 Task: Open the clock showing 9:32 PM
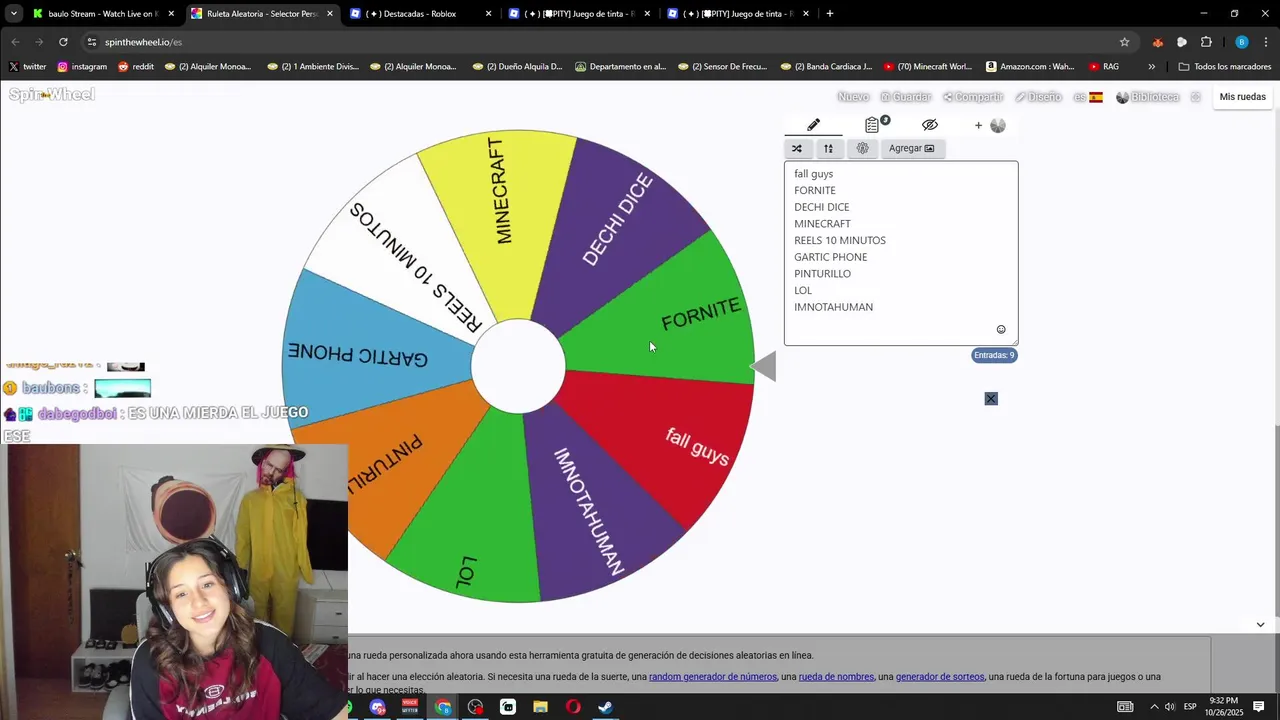click(1224, 707)
